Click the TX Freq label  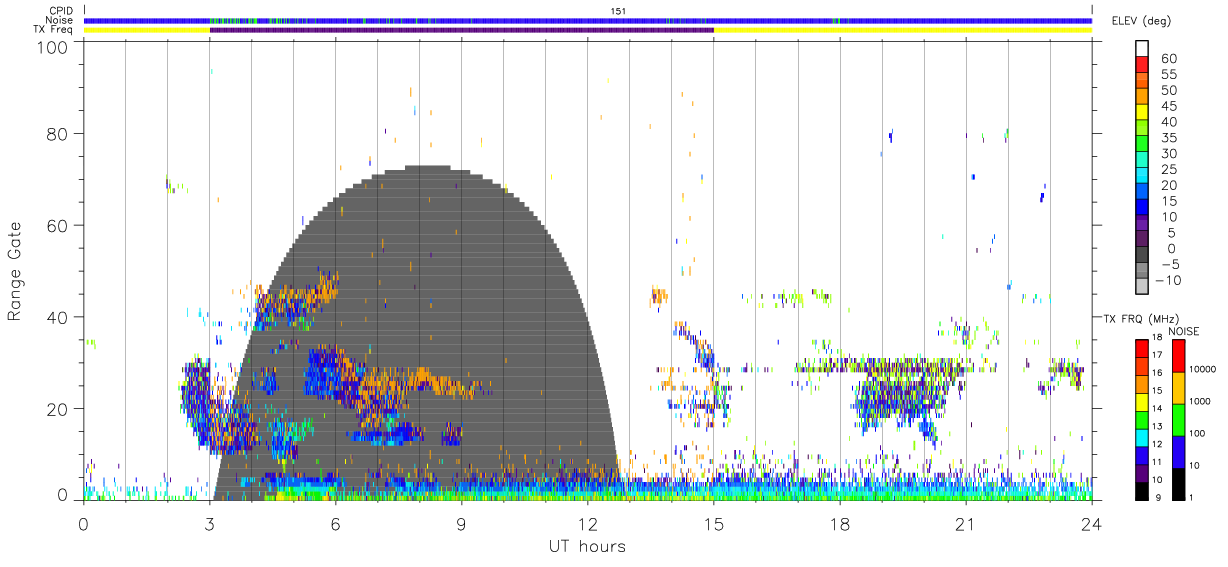click(53, 30)
